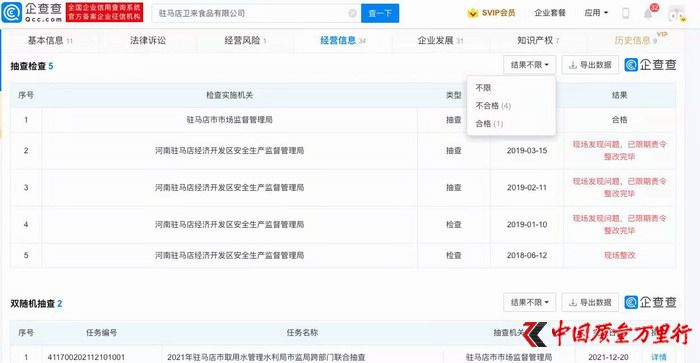Choose 不限 in the results filter
700x363 pixels.
point(483,88)
